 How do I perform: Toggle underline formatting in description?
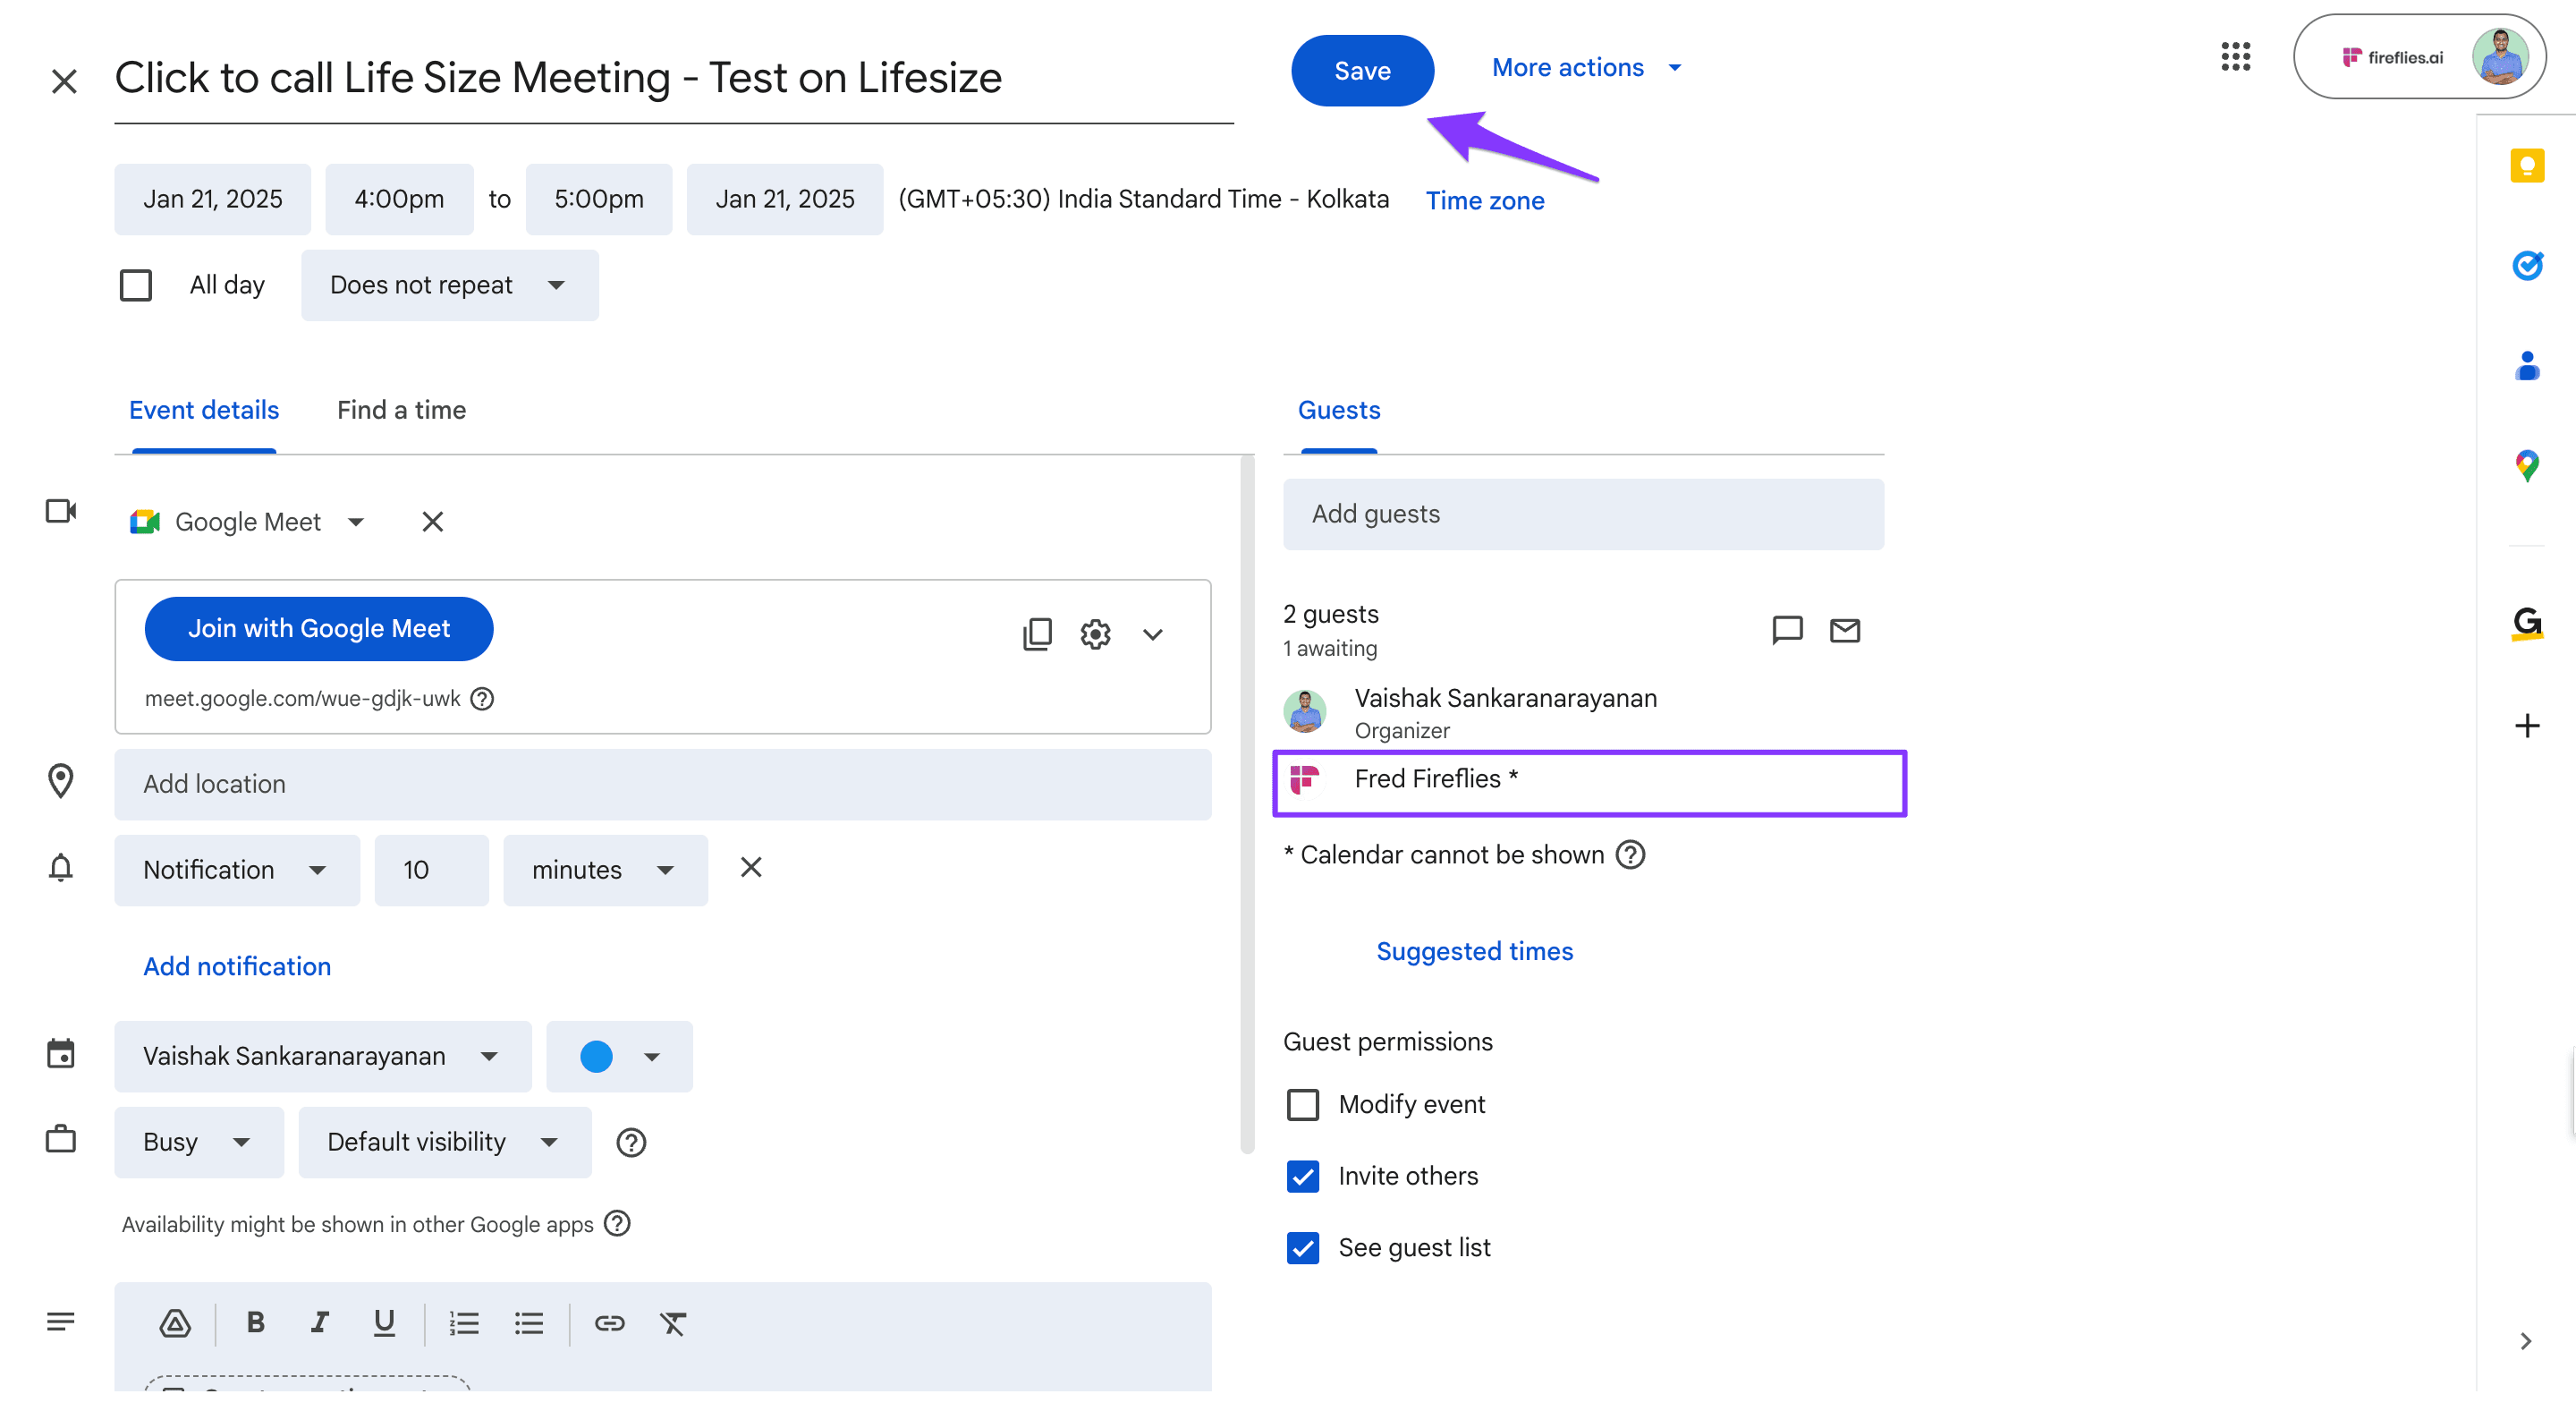(x=384, y=1323)
